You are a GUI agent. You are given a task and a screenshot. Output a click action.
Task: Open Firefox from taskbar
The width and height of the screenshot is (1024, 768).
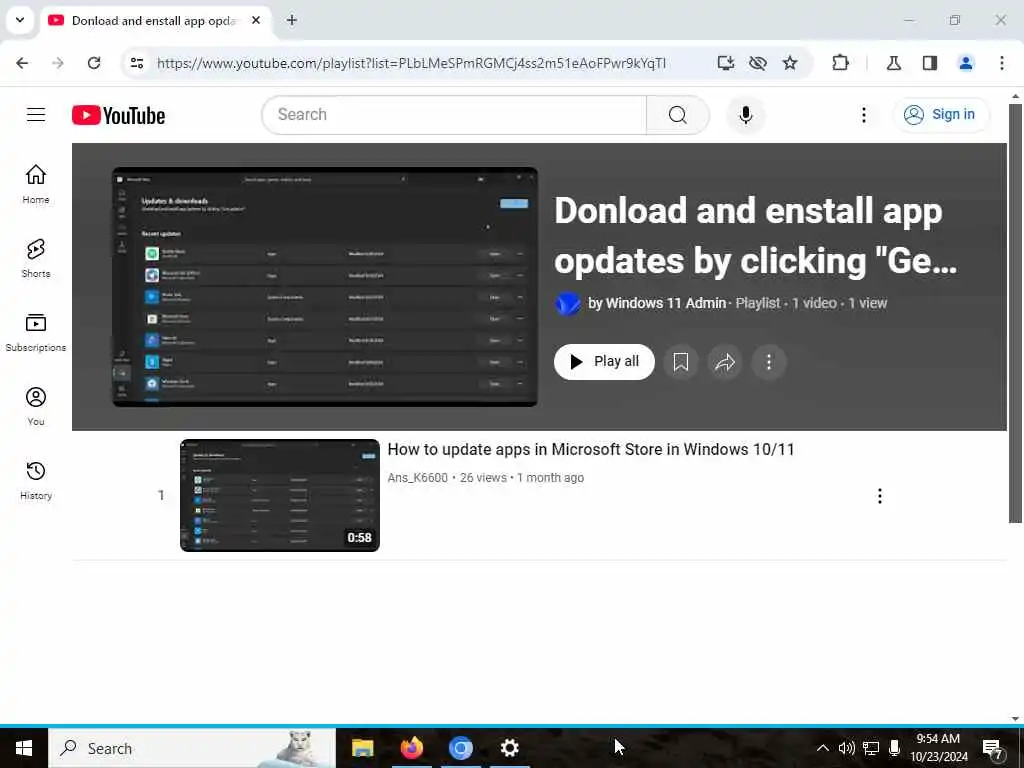pyautogui.click(x=411, y=748)
